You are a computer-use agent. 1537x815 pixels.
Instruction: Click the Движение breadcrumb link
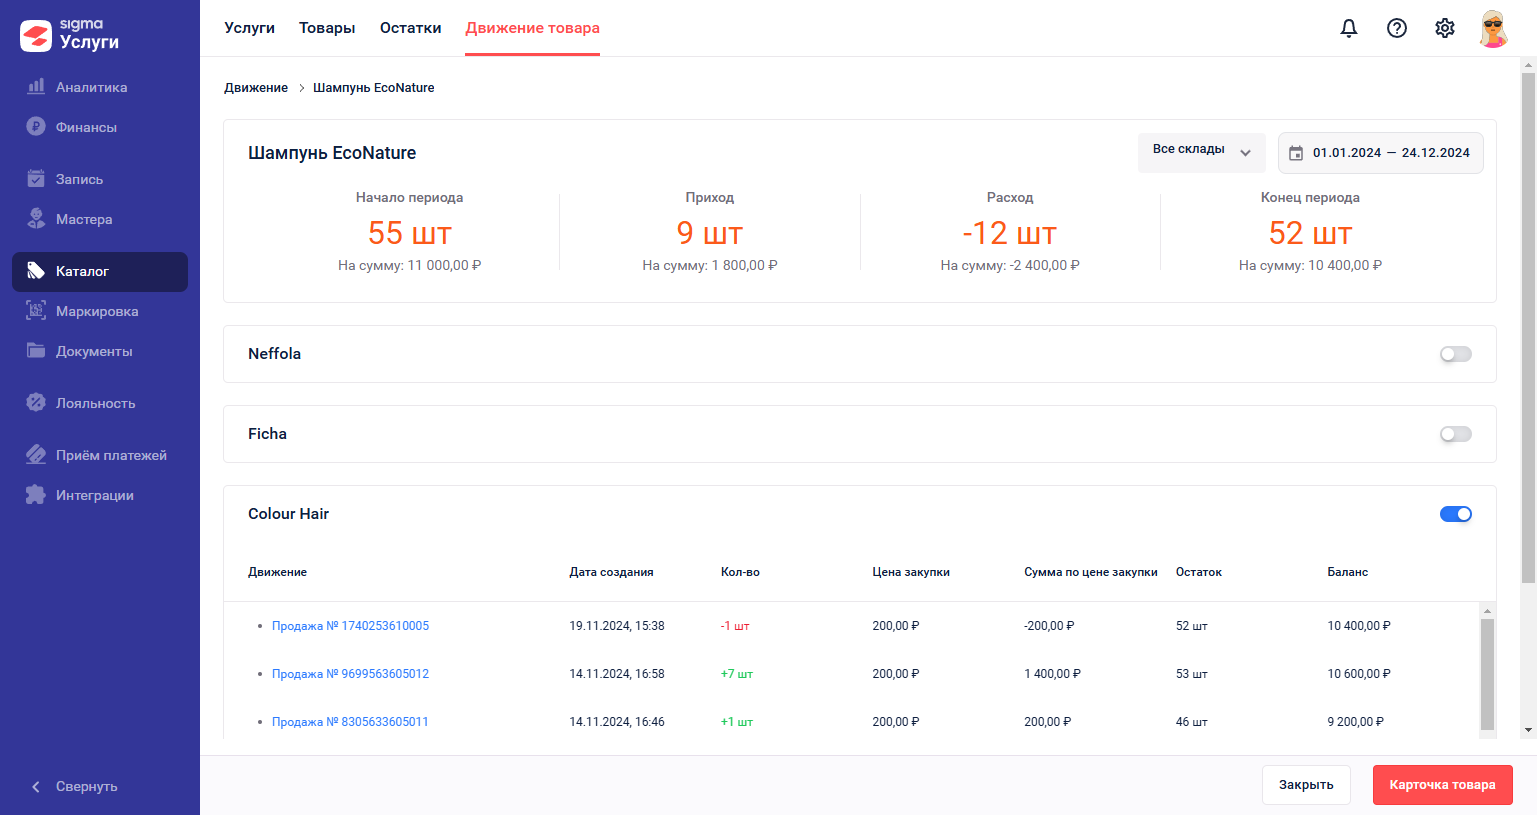(256, 88)
